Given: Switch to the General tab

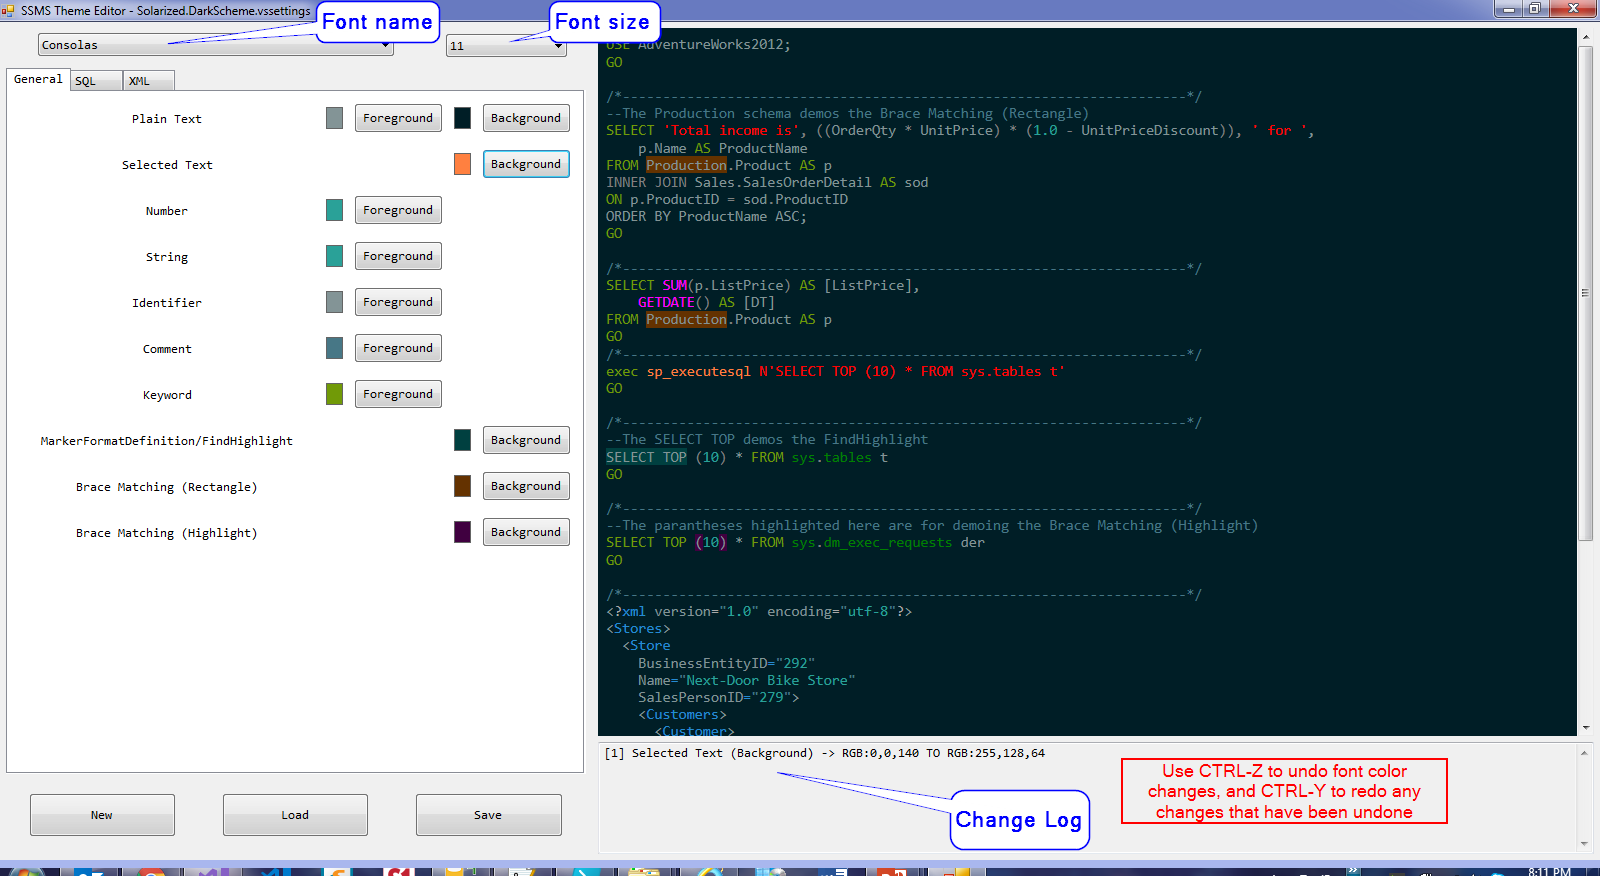Looking at the screenshot, I should (38, 79).
